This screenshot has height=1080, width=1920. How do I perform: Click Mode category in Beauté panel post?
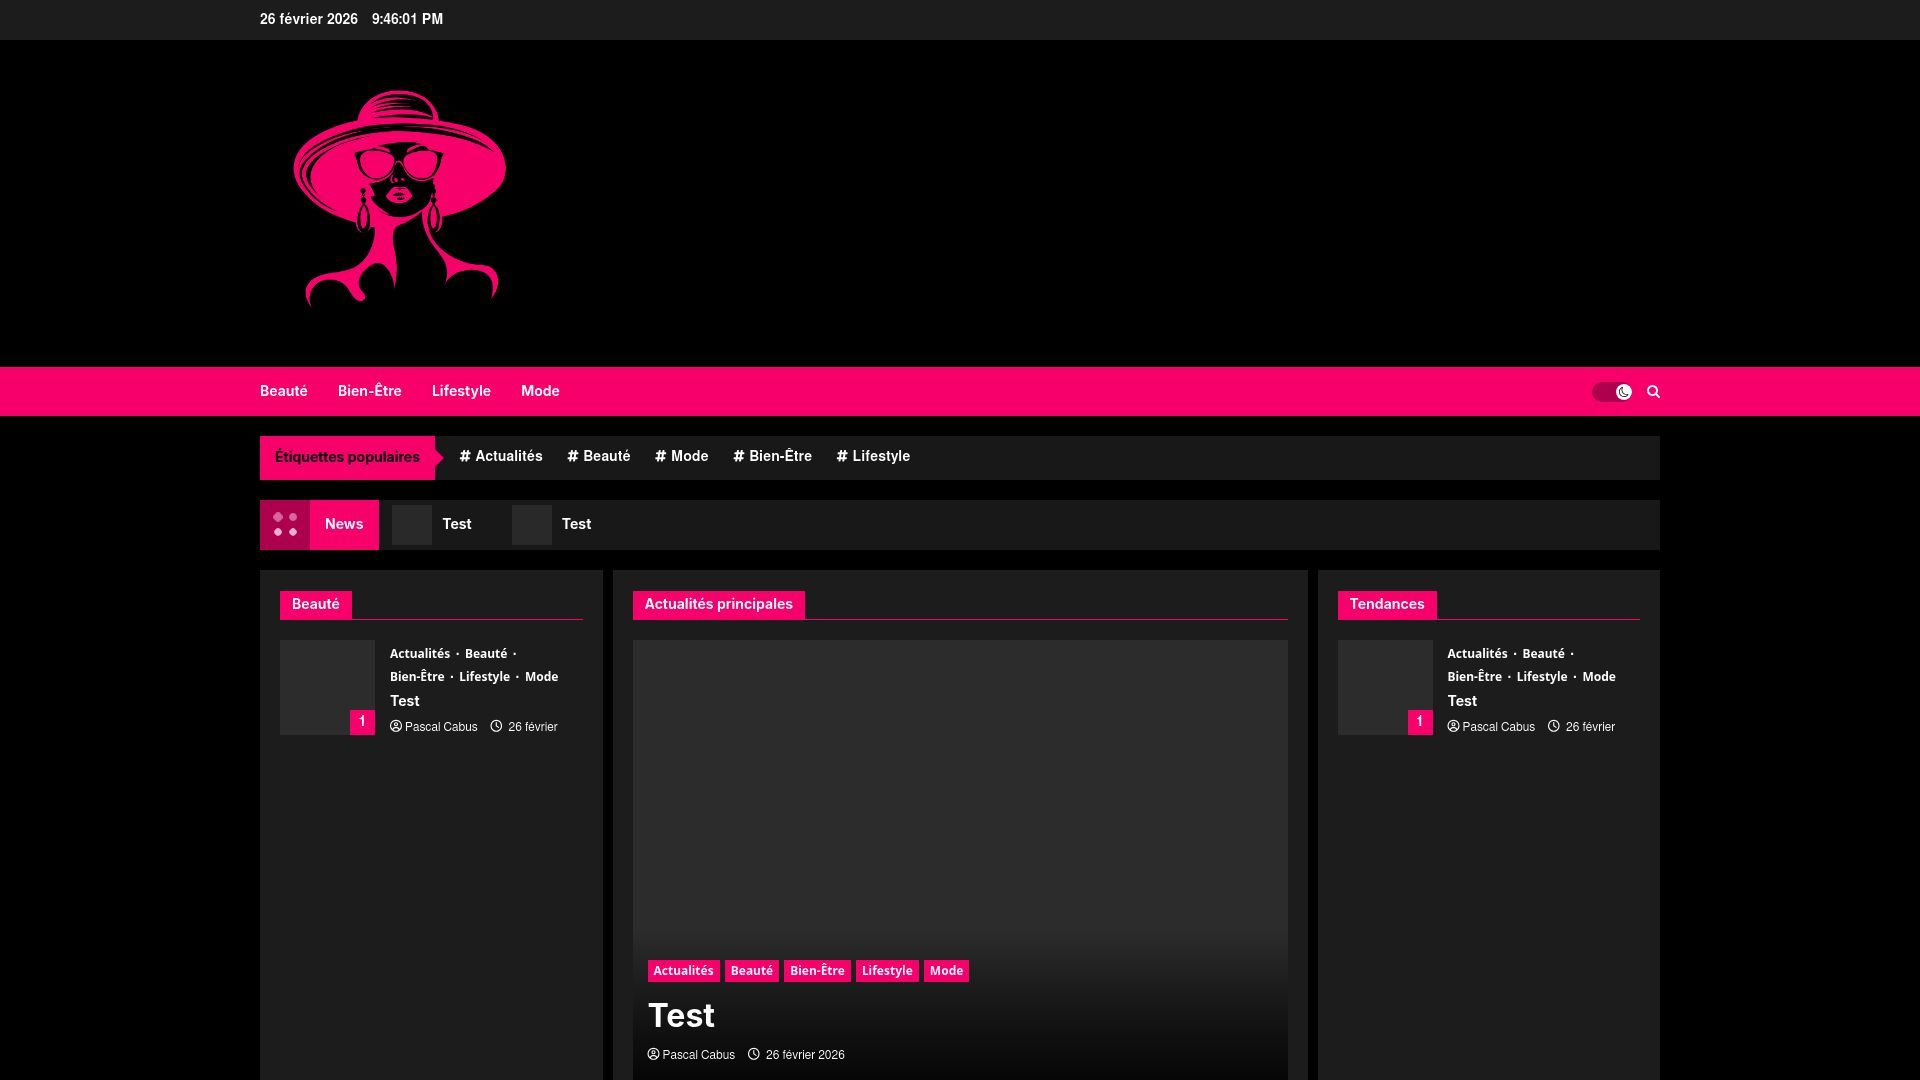pos(542,677)
